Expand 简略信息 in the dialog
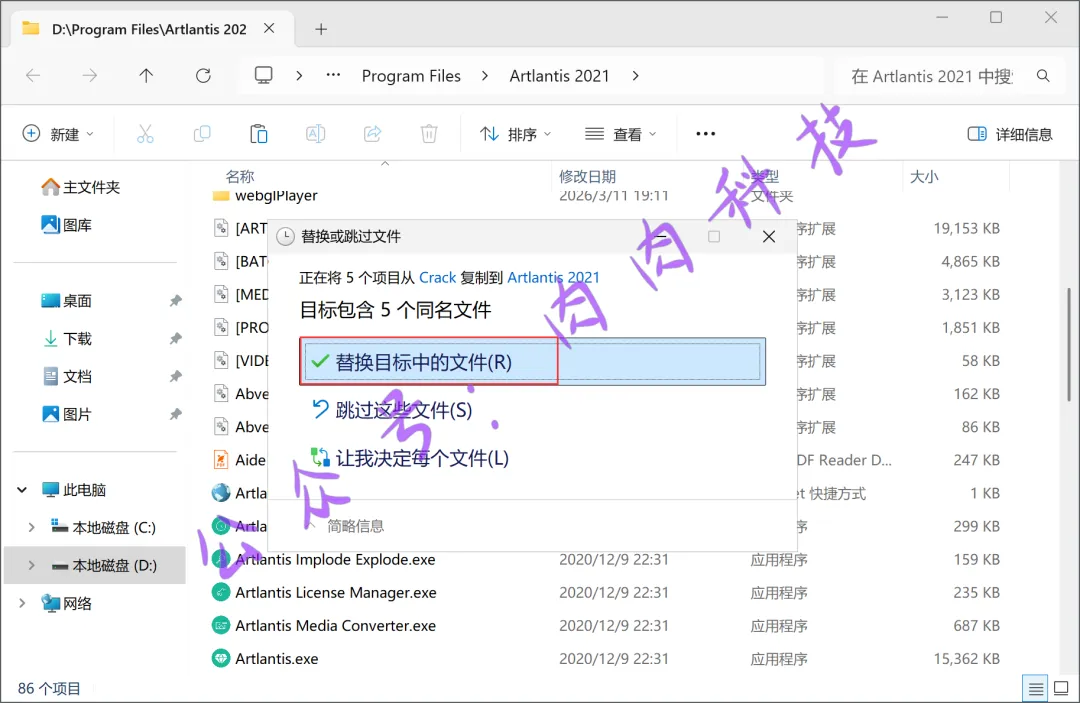Image resolution: width=1080 pixels, height=703 pixels. (x=346, y=526)
